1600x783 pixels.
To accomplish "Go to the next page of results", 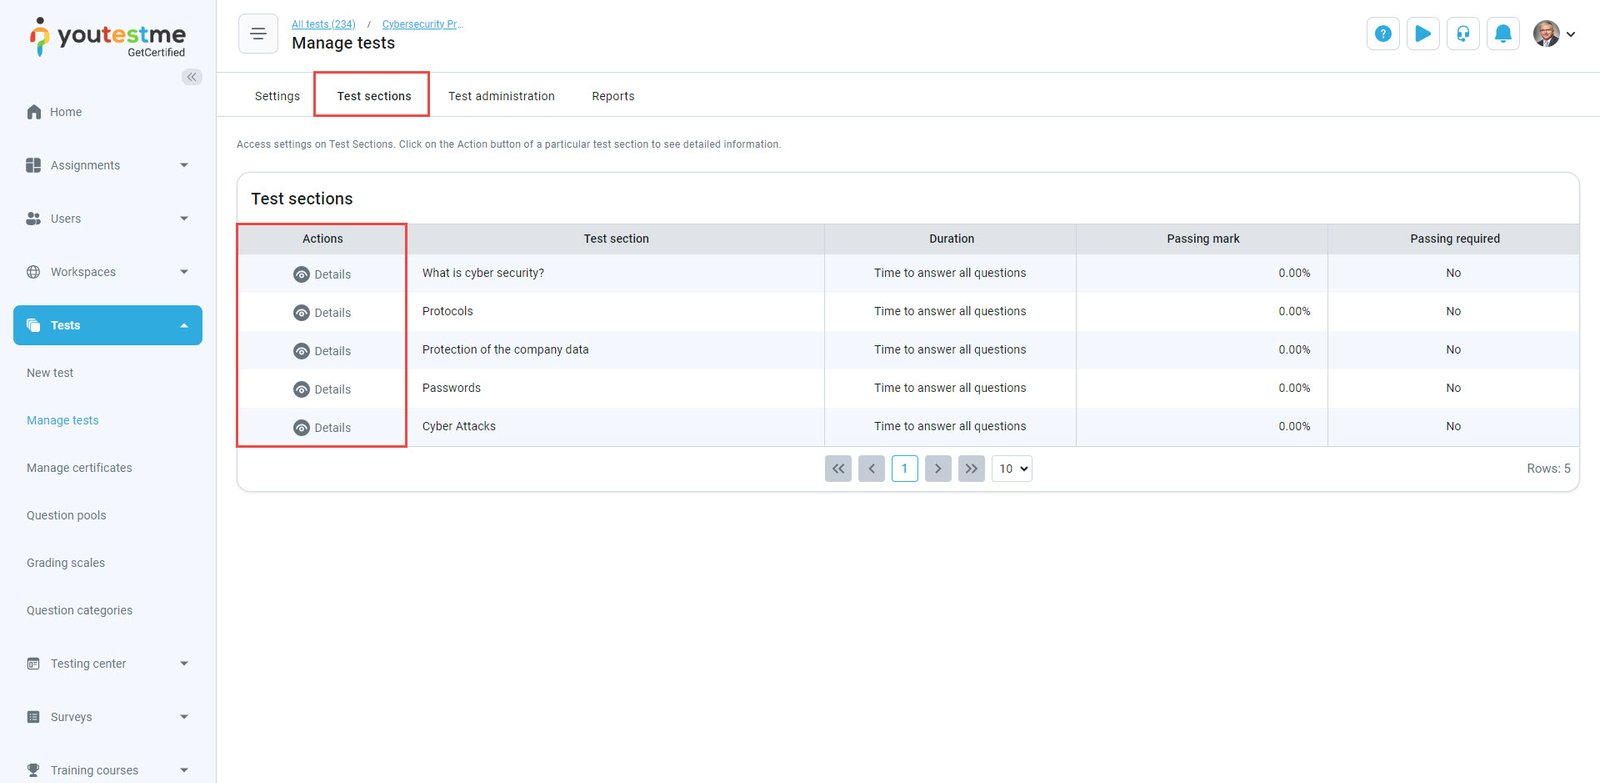I will [x=938, y=469].
